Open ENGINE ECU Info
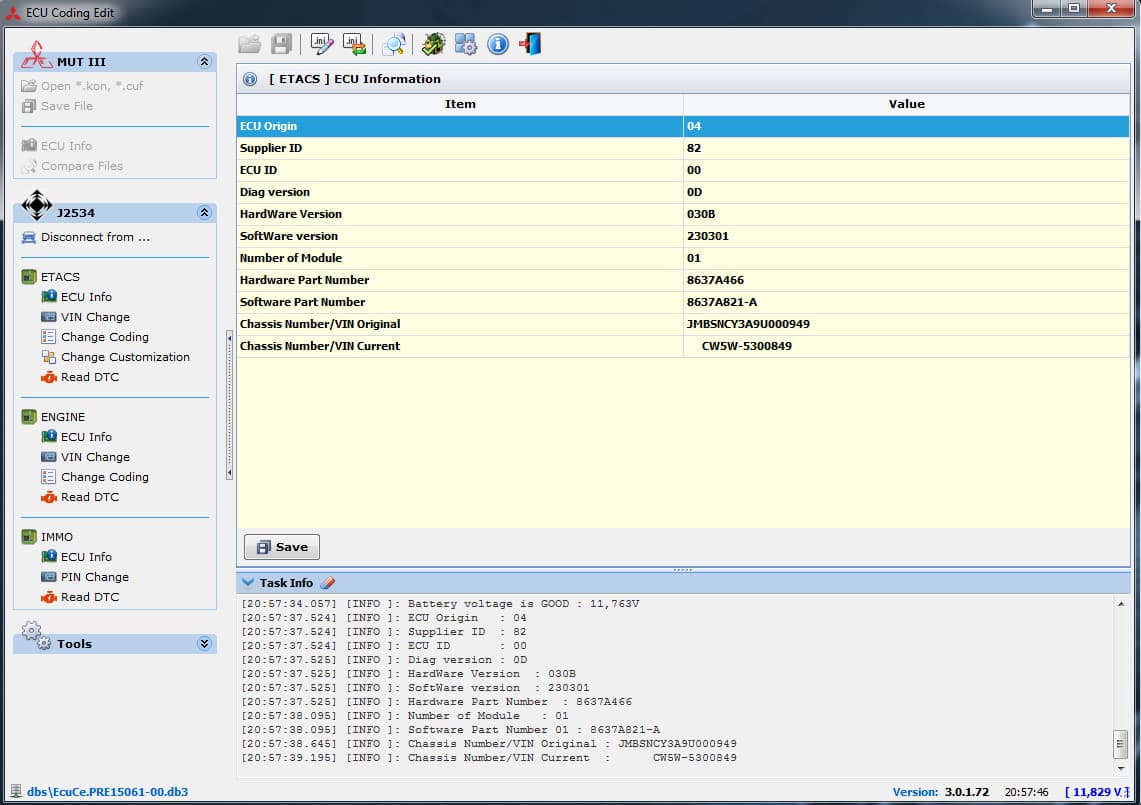The width and height of the screenshot is (1141, 805). (x=87, y=437)
